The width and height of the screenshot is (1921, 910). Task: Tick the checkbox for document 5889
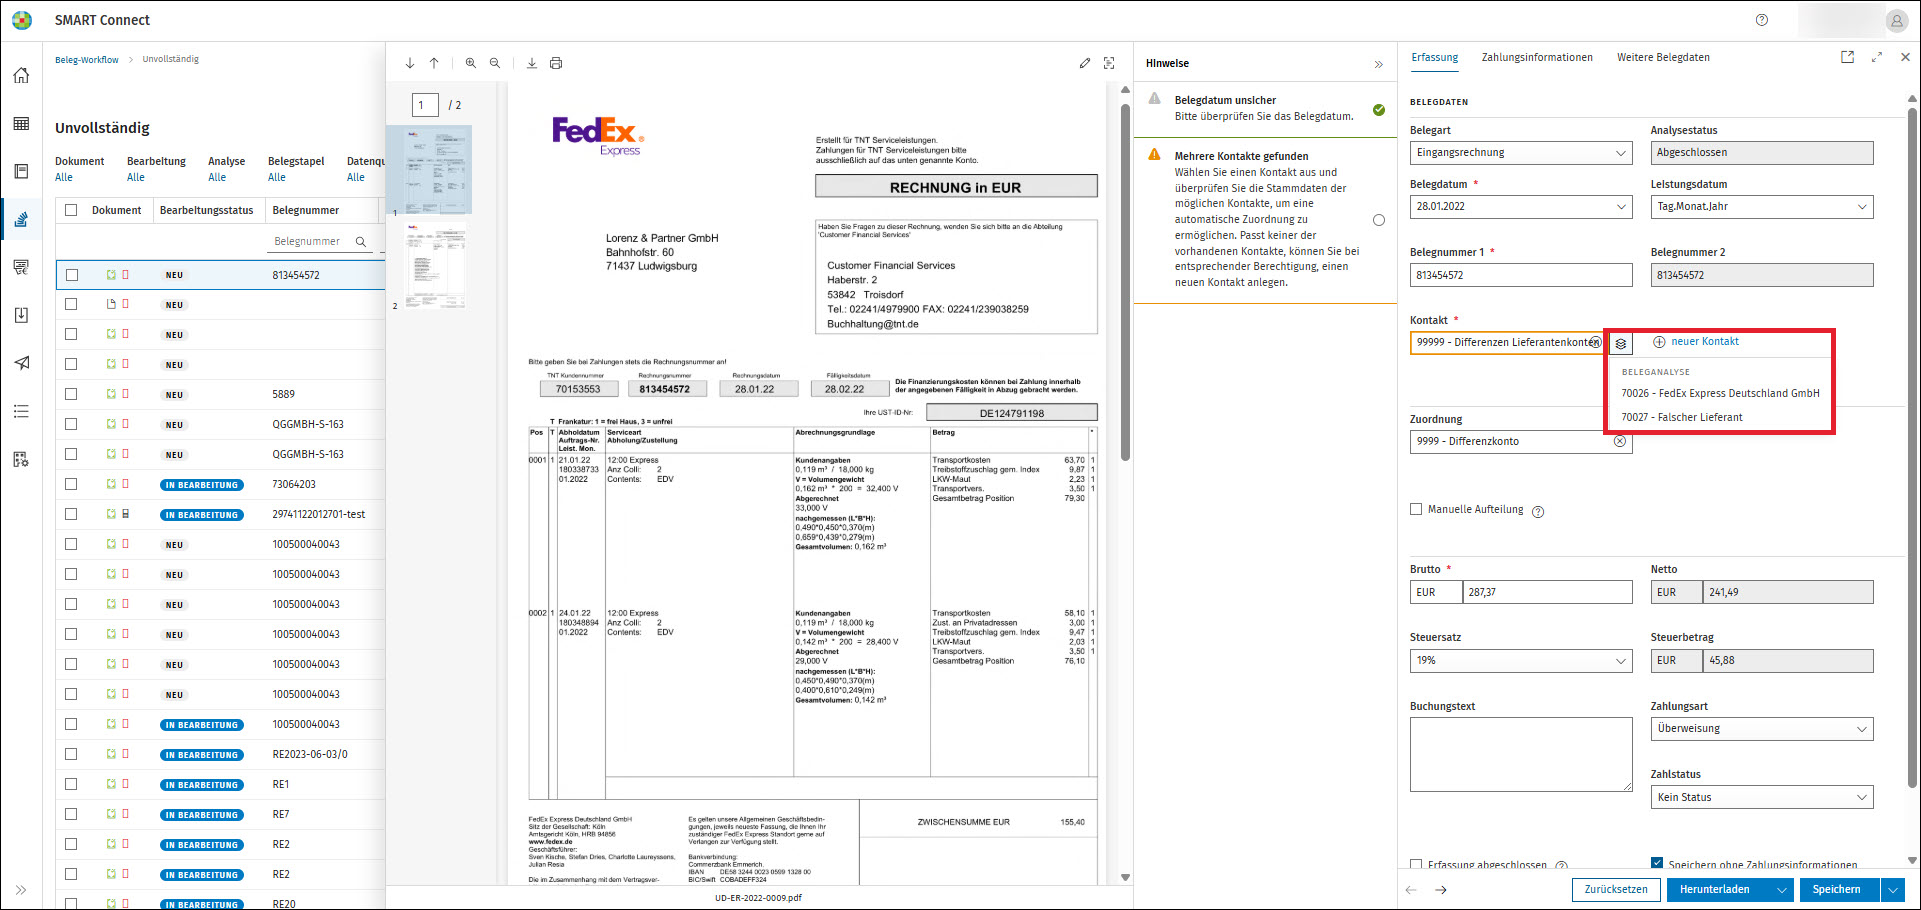[71, 394]
